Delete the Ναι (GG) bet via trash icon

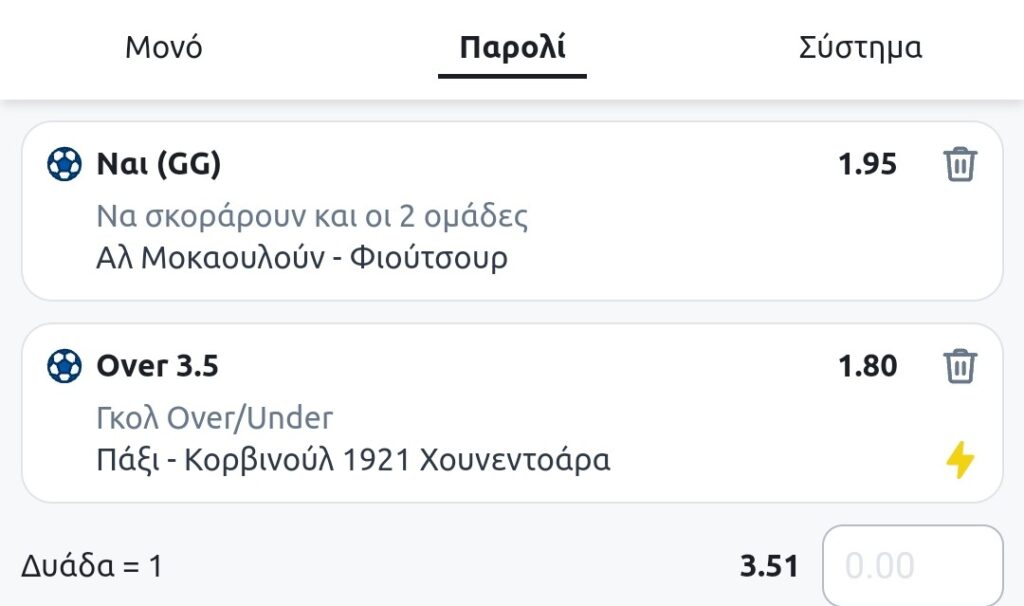pyautogui.click(x=959, y=164)
